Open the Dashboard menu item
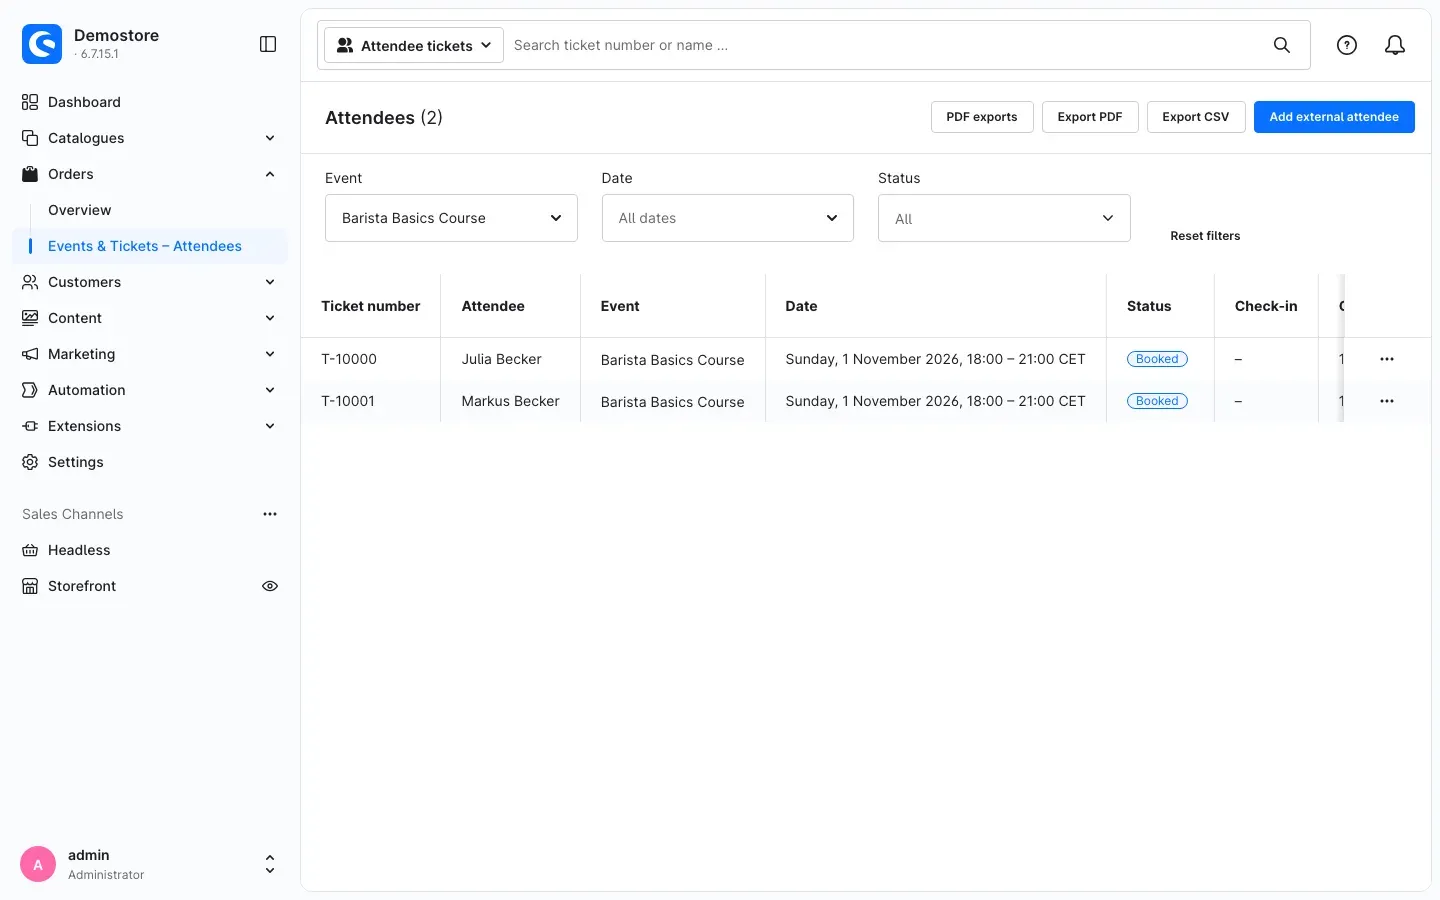The width and height of the screenshot is (1440, 900). 150,102
